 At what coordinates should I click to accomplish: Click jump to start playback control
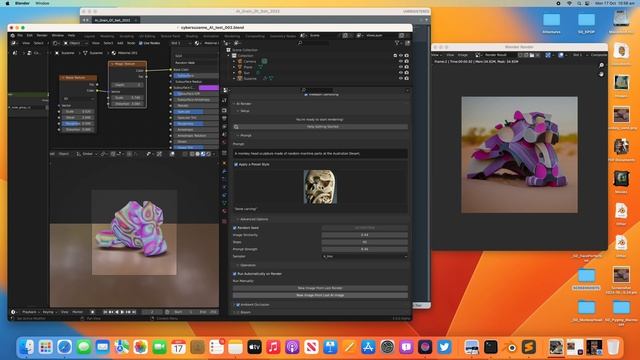click(105, 312)
